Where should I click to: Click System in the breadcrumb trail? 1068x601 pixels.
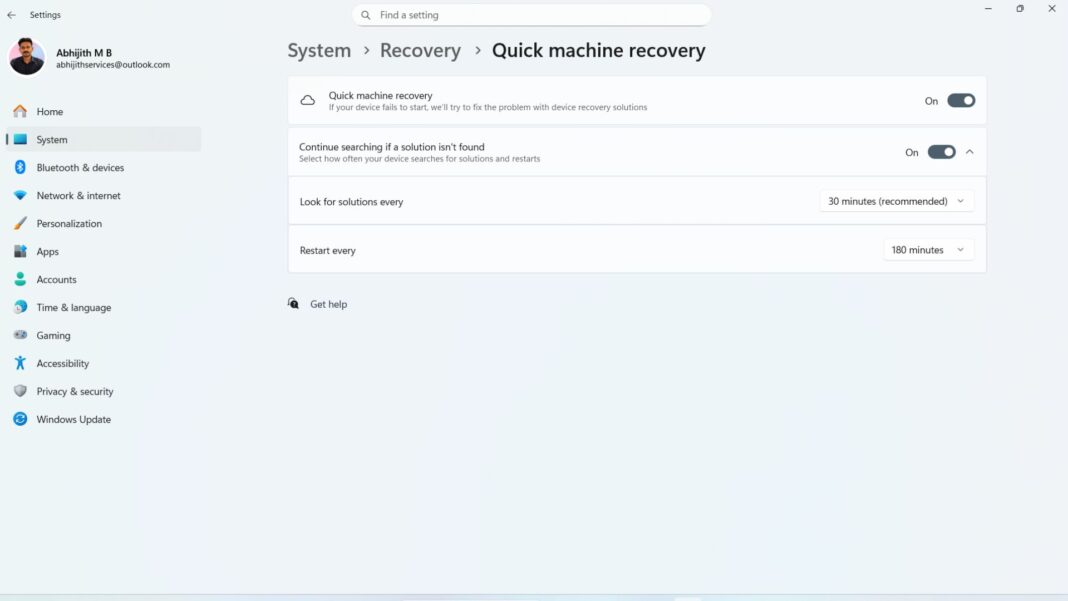coord(319,50)
